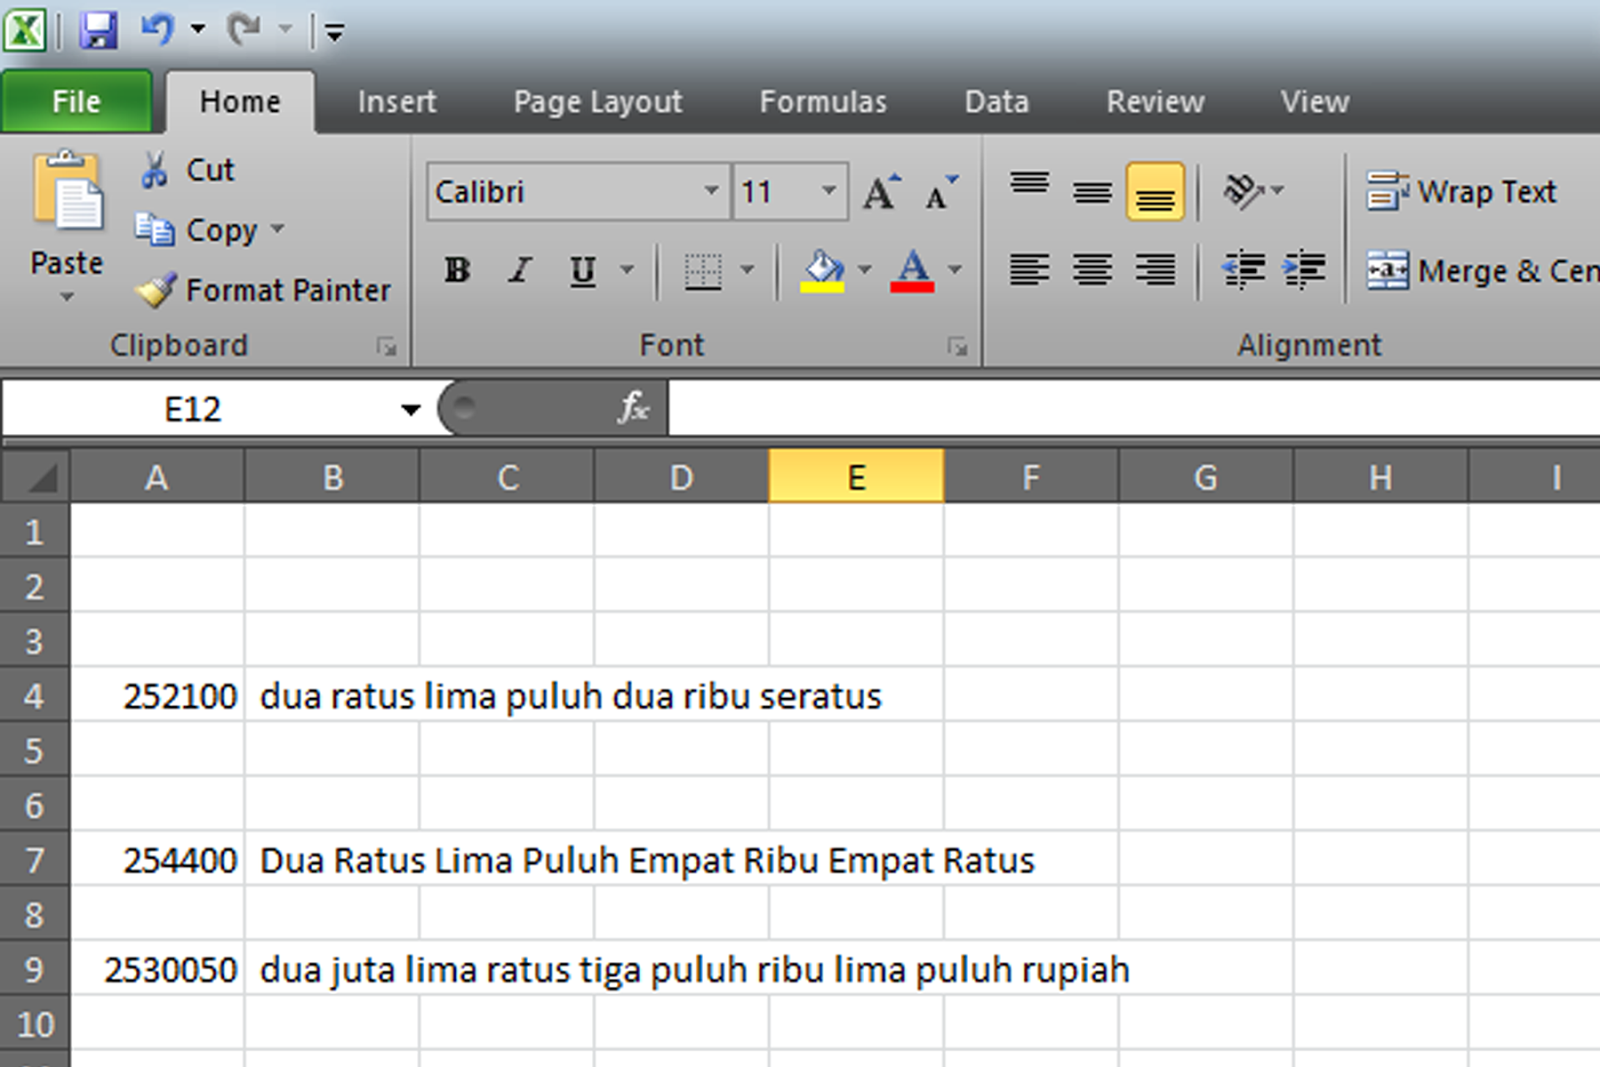Viewport: 1600px width, 1067px height.
Task: Open the borders dropdown menu
Action: pyautogui.click(x=749, y=270)
